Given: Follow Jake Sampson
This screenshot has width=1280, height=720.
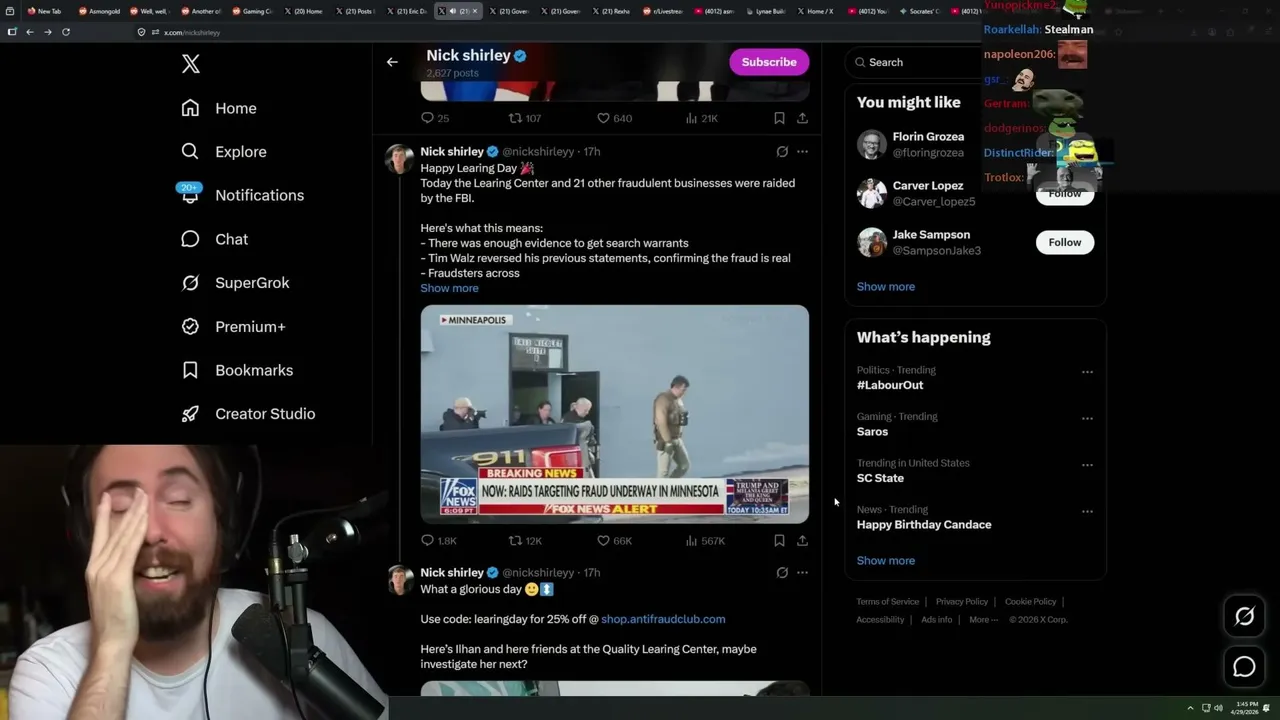Looking at the screenshot, I should pos(1065,242).
